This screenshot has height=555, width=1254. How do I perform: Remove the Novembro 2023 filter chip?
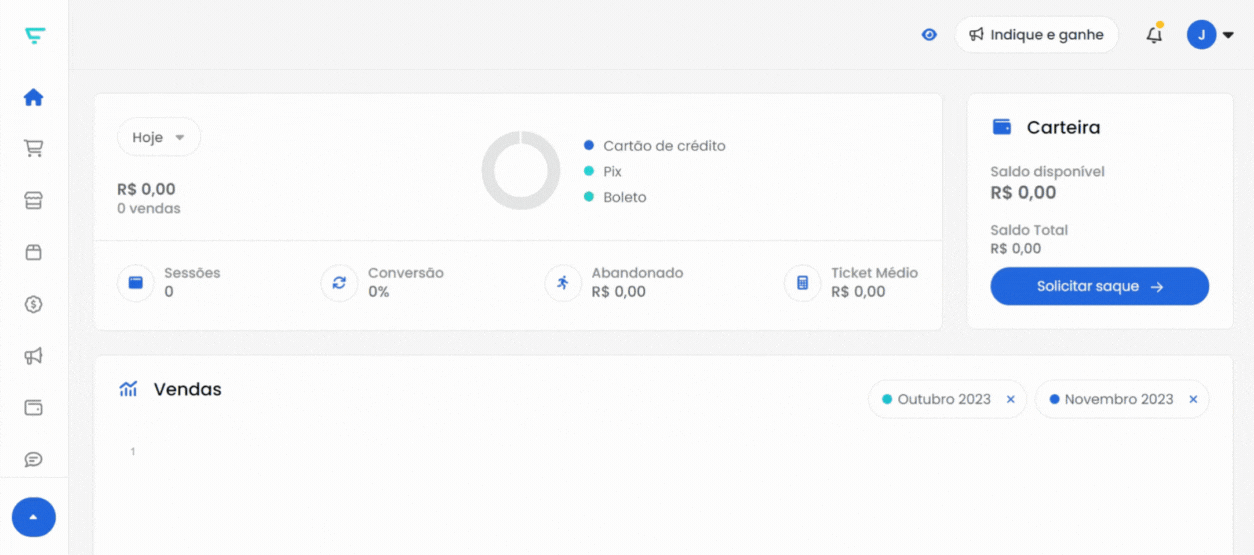(1193, 399)
